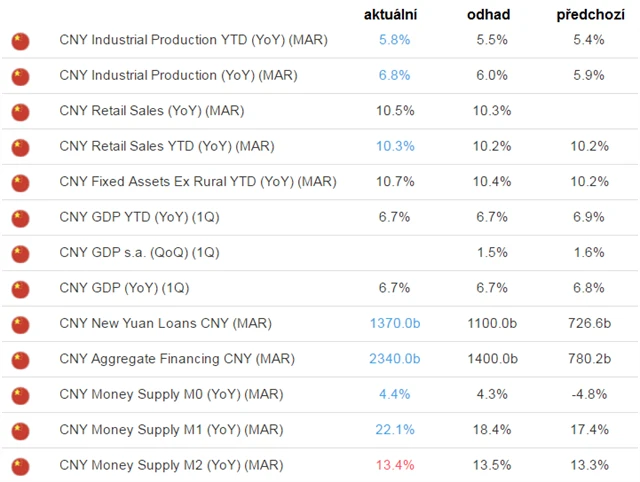Click the China flag beside Fixed Assets Ex Rural
The image size is (640, 482).
pos(20,182)
